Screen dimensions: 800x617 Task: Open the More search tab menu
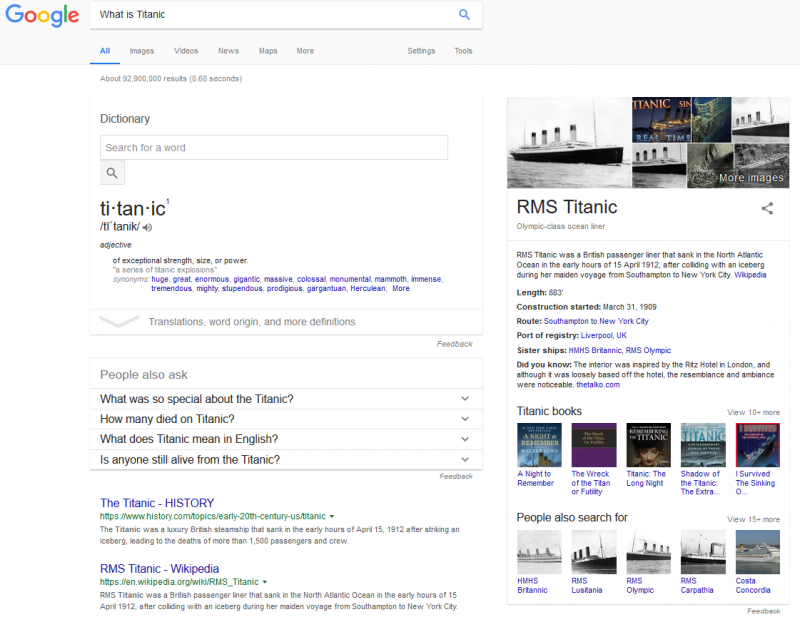tap(305, 51)
